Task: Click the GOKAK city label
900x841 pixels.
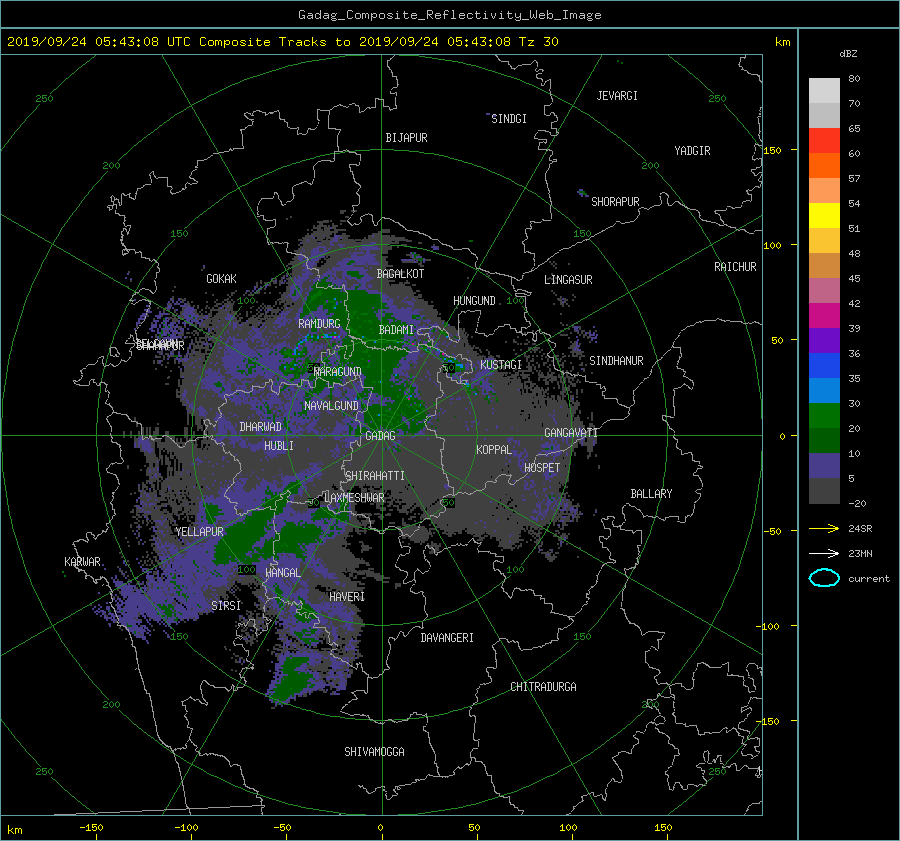Action: click(x=222, y=279)
